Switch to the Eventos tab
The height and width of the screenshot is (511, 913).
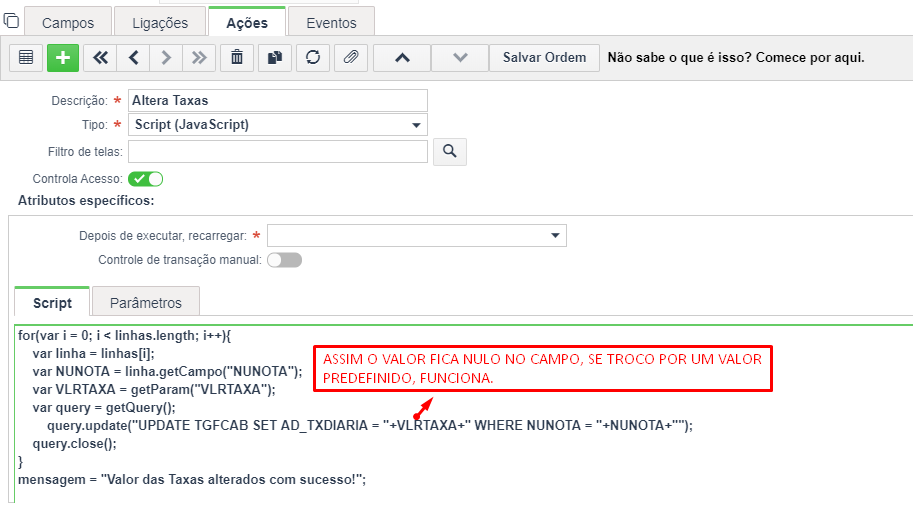tap(332, 22)
